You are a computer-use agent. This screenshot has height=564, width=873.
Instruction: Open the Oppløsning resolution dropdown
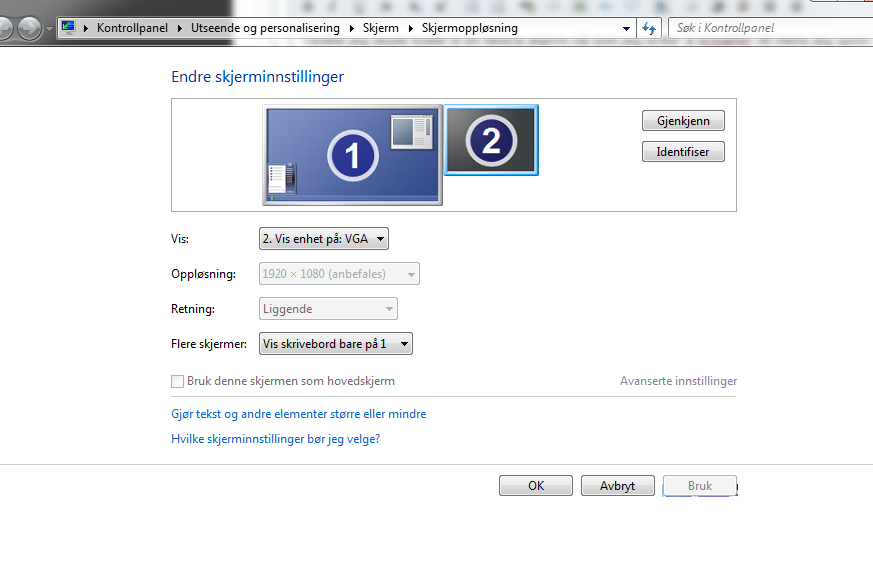339,274
